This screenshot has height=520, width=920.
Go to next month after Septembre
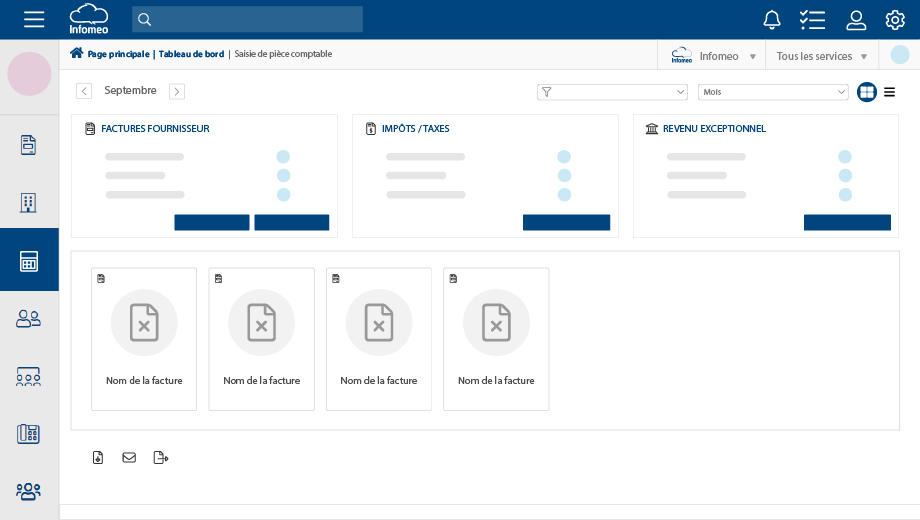click(x=177, y=91)
